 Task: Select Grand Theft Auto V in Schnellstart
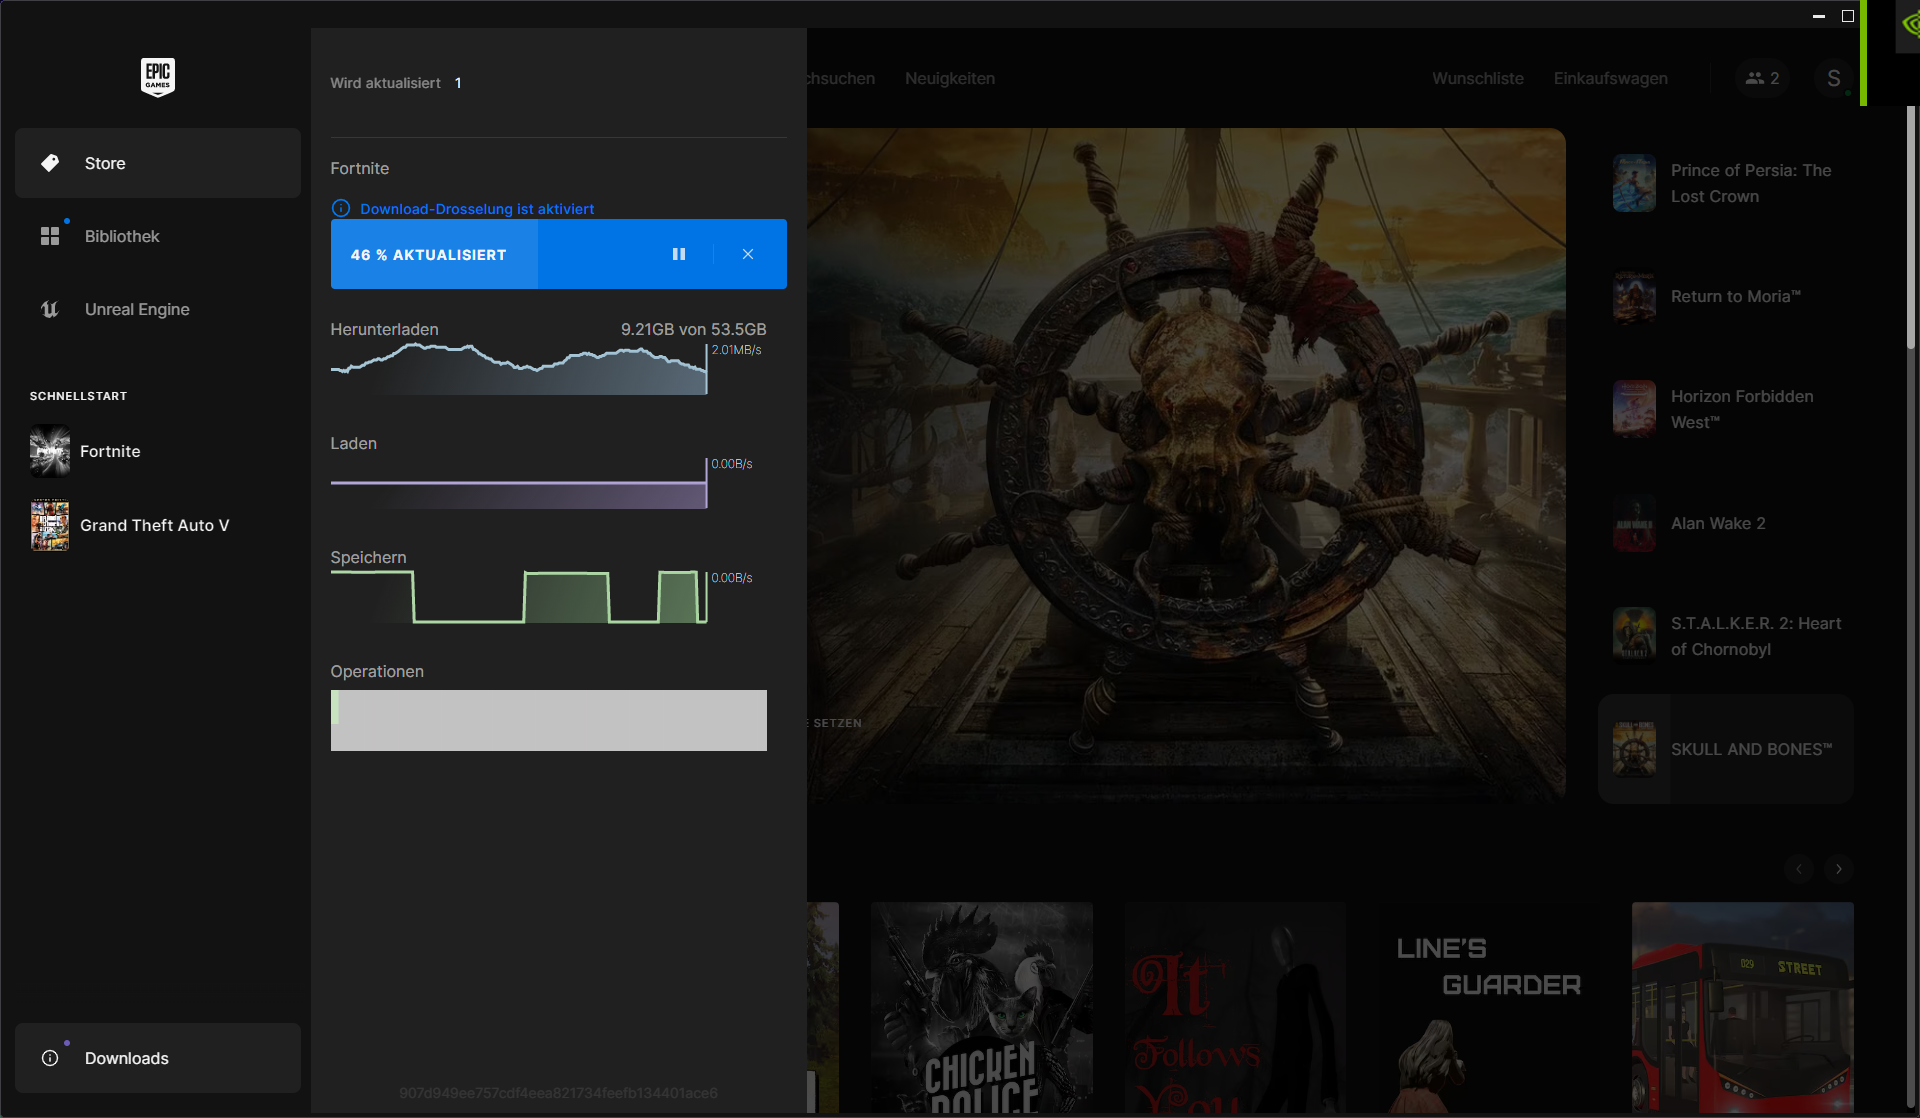(155, 525)
